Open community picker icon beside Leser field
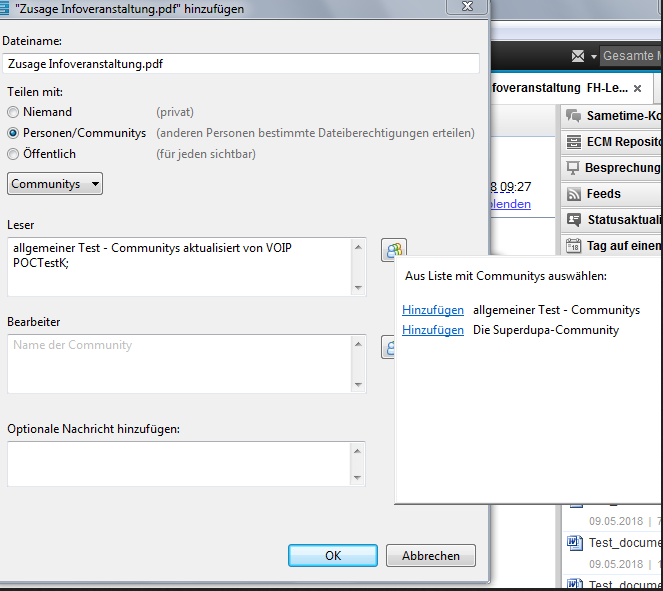The height and width of the screenshot is (591, 663). [394, 250]
